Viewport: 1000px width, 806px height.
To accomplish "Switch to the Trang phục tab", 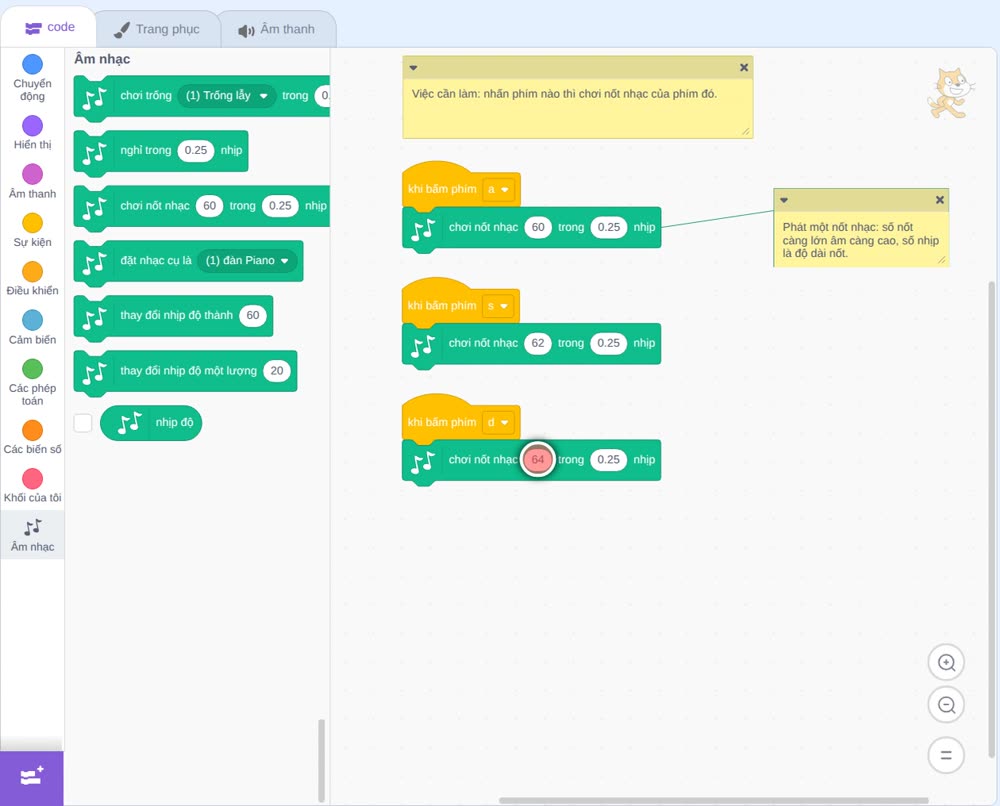I will pos(157,29).
